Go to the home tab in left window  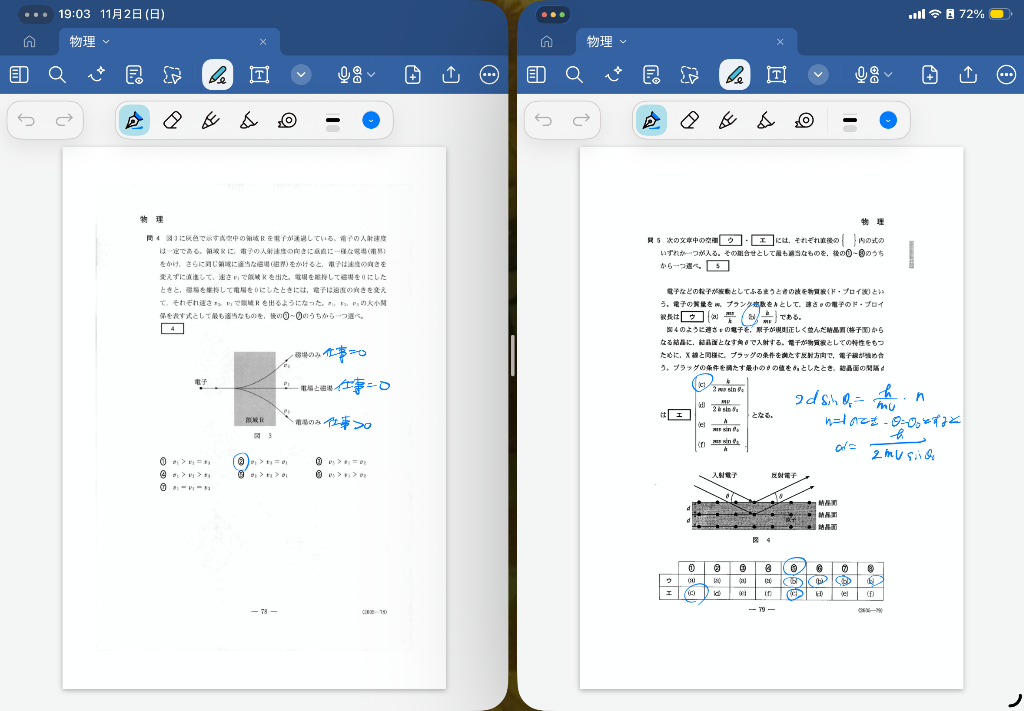(x=30, y=42)
